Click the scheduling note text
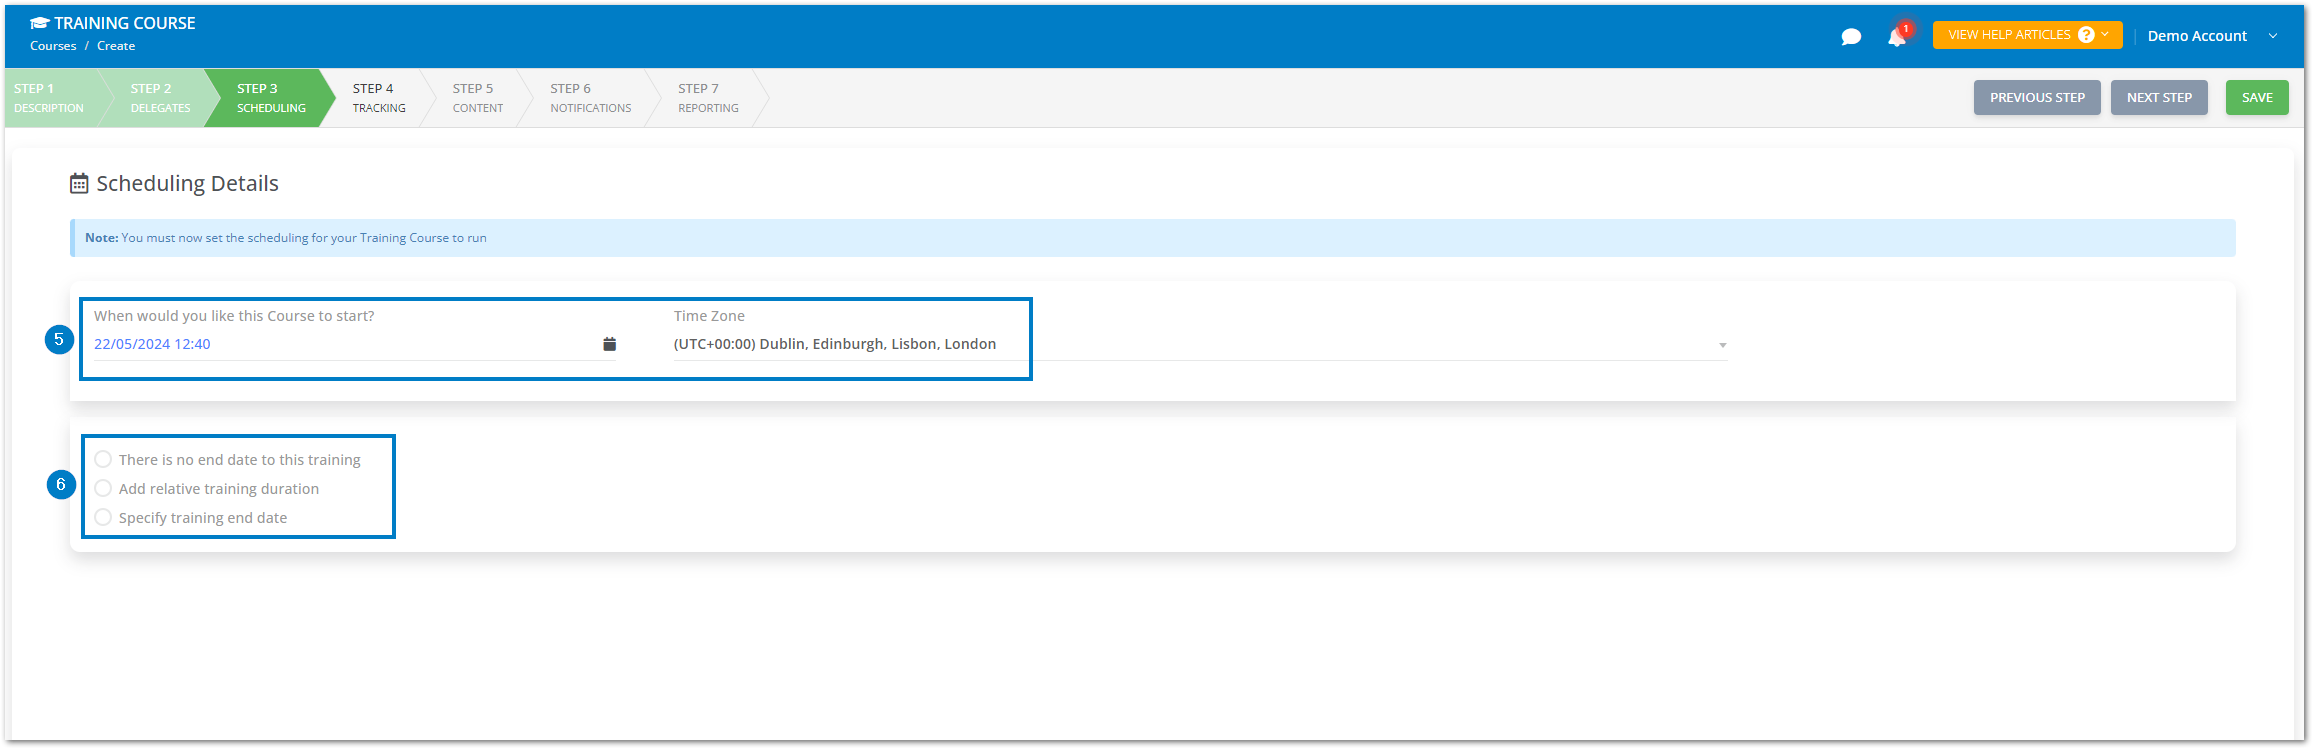Viewport: 2313px width, 749px height. coord(286,238)
